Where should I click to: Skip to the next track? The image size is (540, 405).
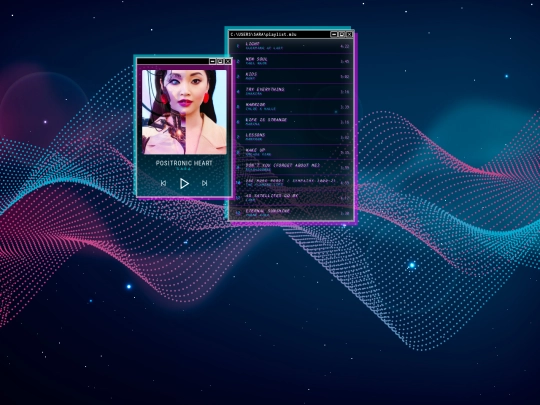[x=205, y=183]
